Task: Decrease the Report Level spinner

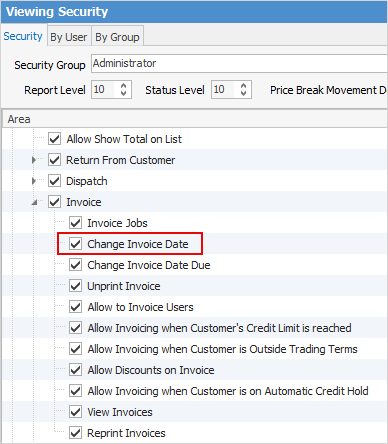Action: [x=124, y=94]
